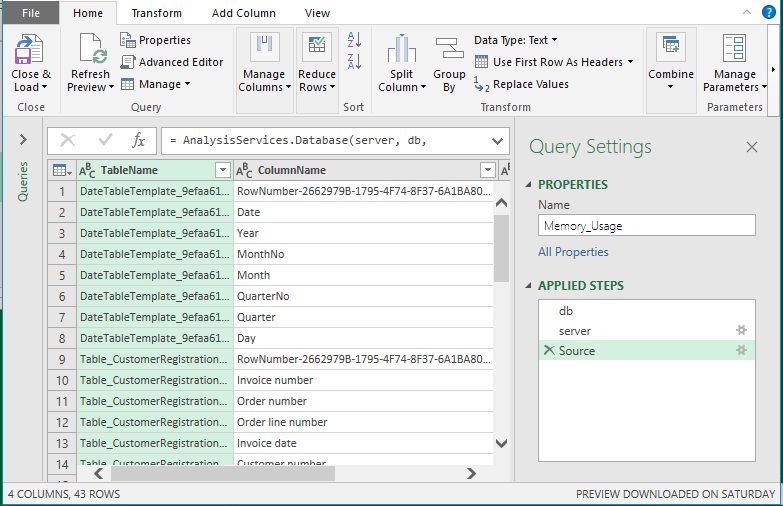Click the vertical scrollbar thumb
This screenshot has height=506, width=783.
pos(501,248)
